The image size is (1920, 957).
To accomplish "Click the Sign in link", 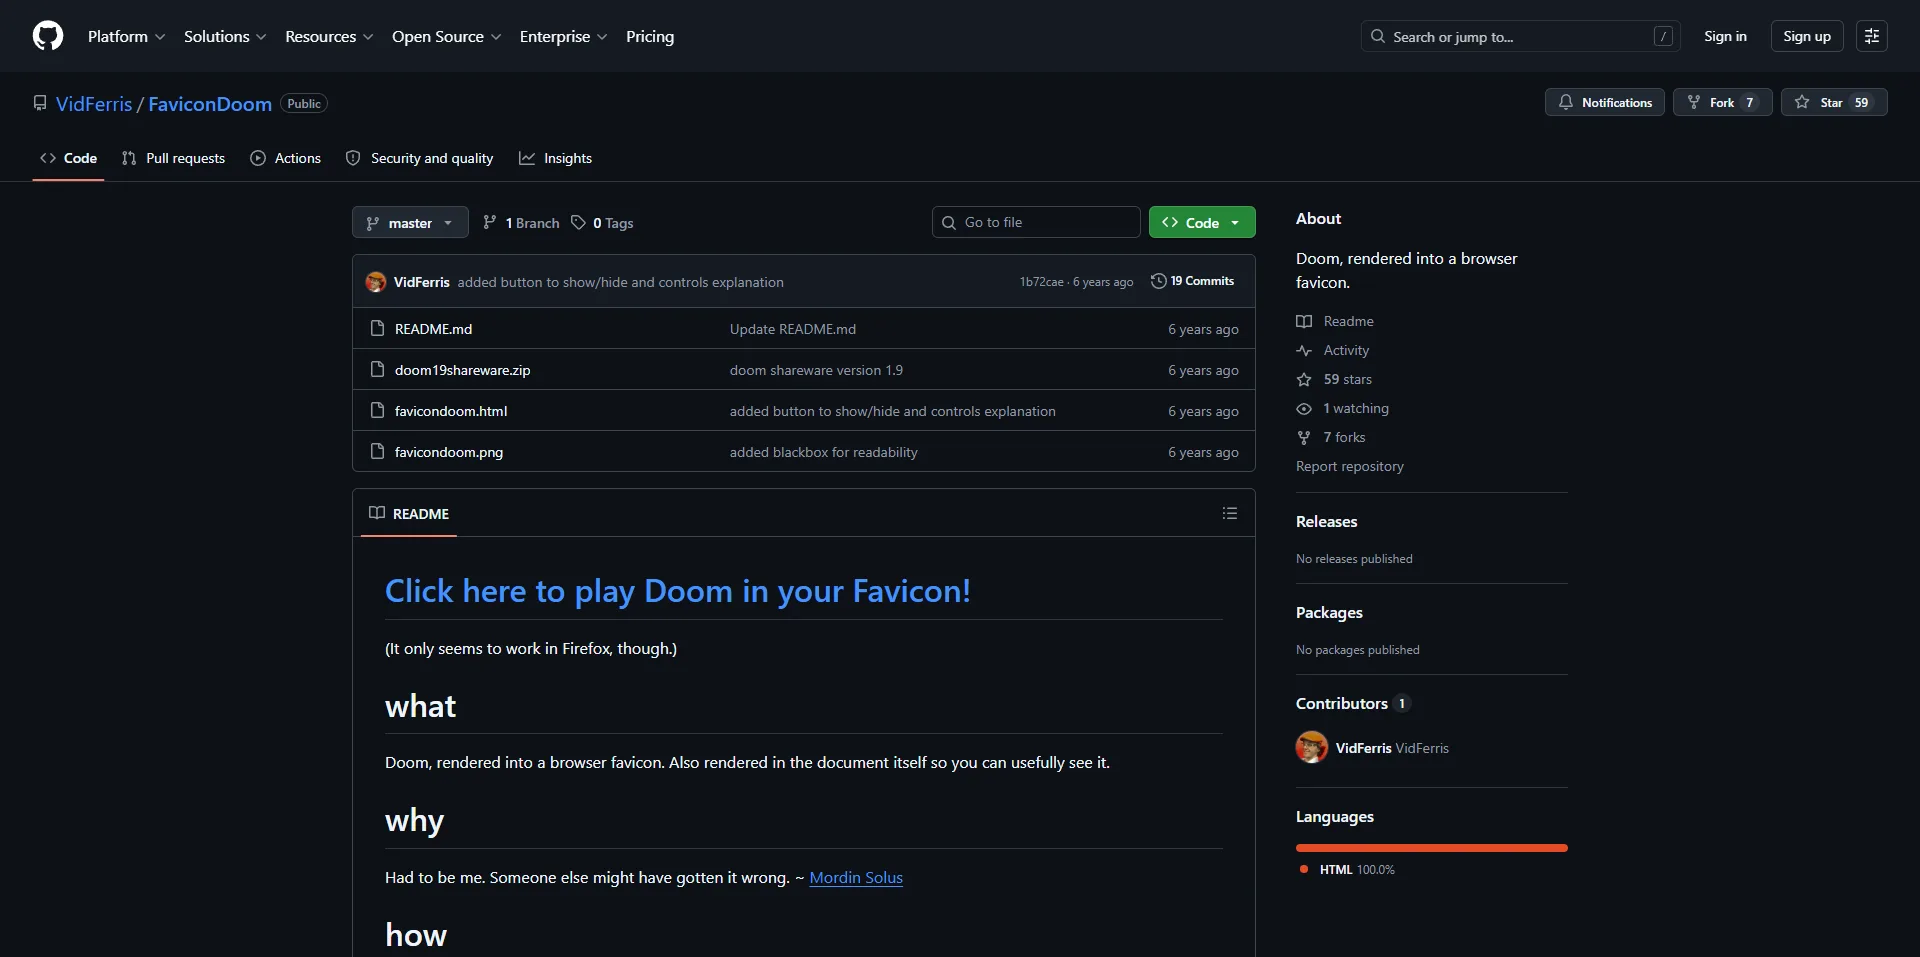I will click(x=1725, y=36).
